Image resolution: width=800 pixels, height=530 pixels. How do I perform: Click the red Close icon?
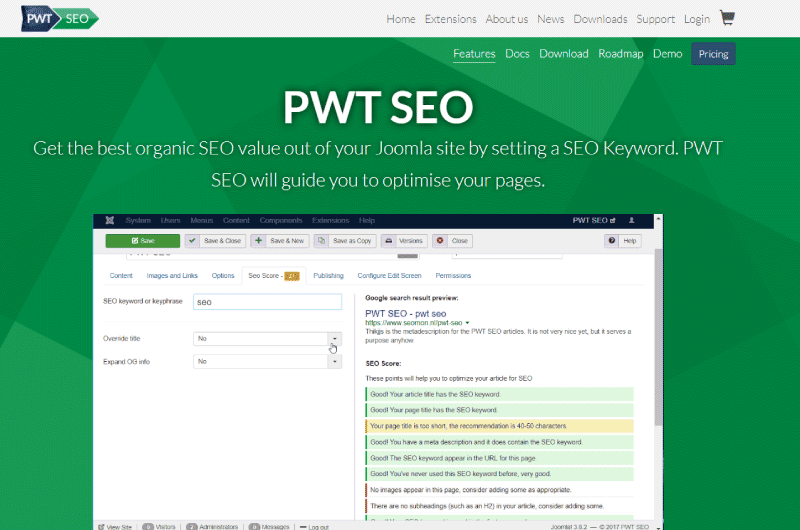[x=440, y=241]
